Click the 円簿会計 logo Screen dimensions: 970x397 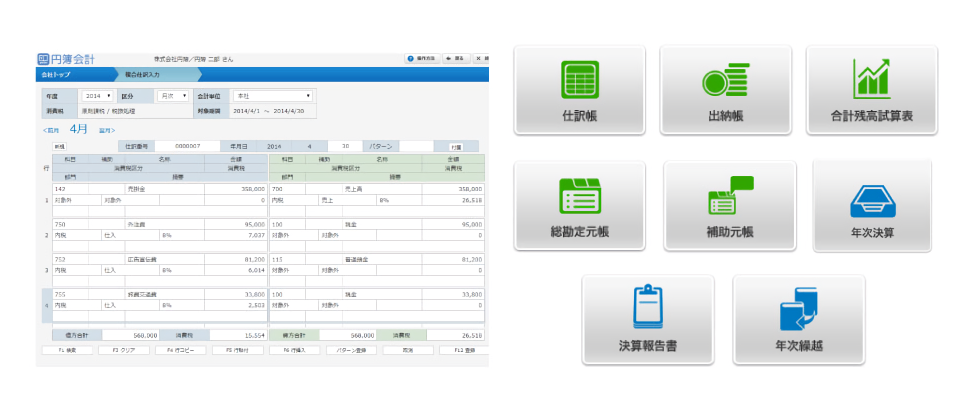click(66, 59)
